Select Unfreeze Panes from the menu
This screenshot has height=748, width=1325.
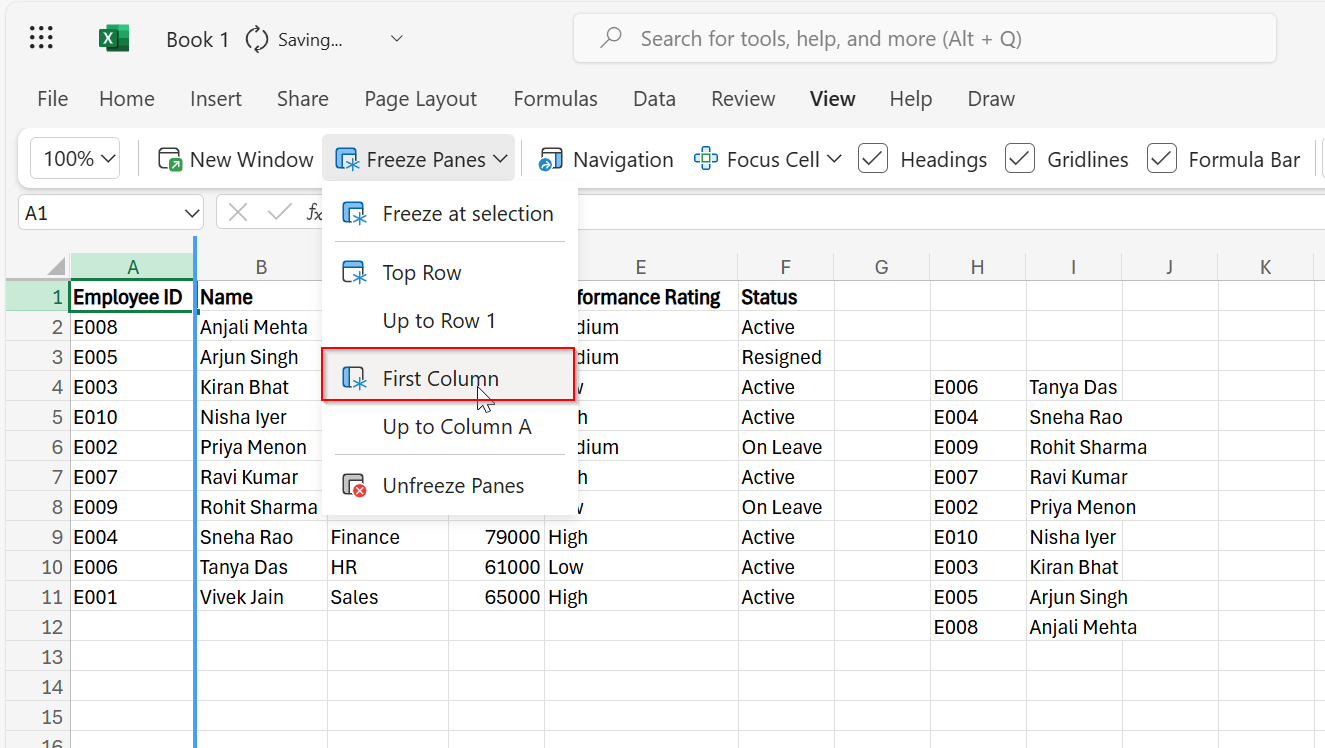point(453,485)
